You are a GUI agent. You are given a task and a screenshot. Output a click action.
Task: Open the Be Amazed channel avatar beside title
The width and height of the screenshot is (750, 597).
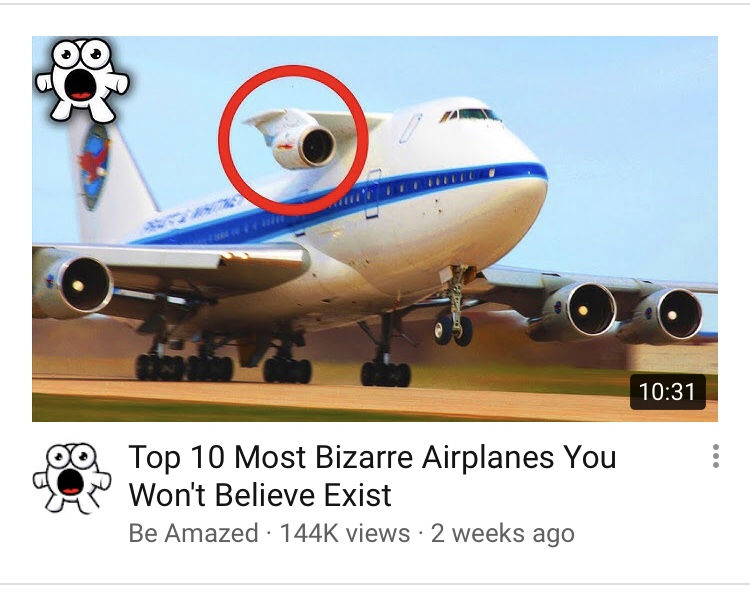click(x=72, y=478)
